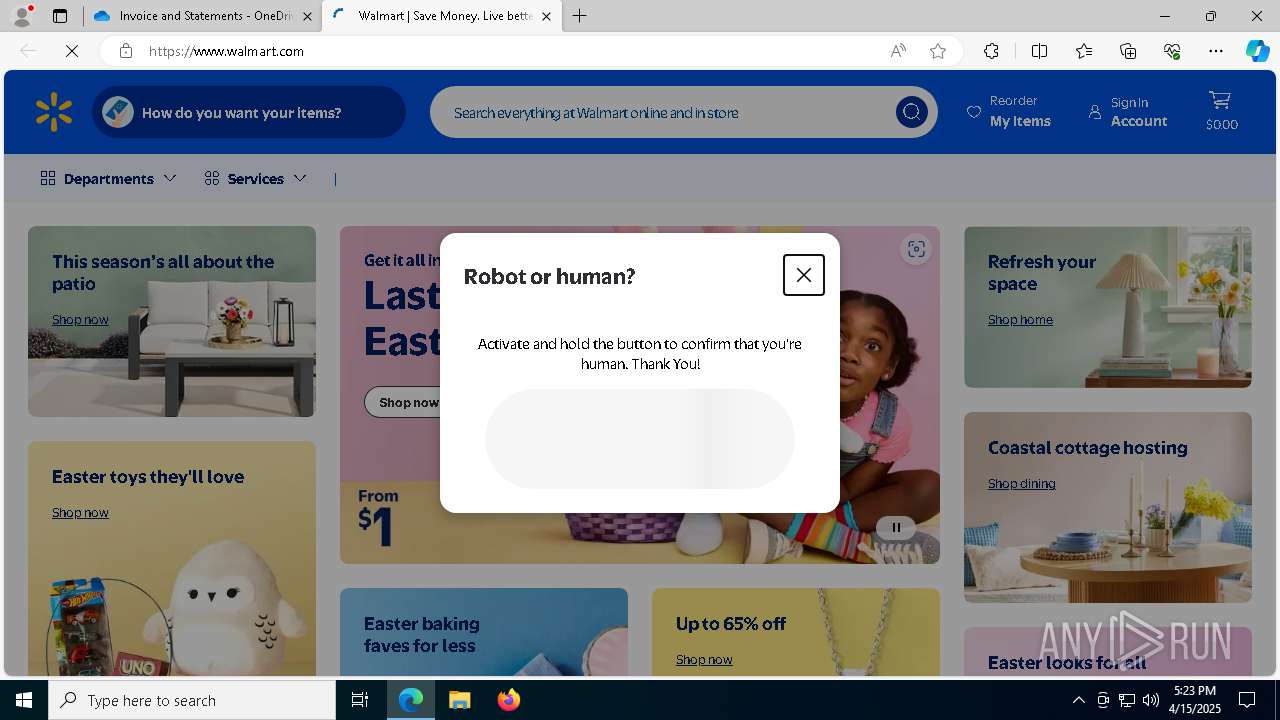
Task: Open the Collections icon
Action: (1128, 51)
